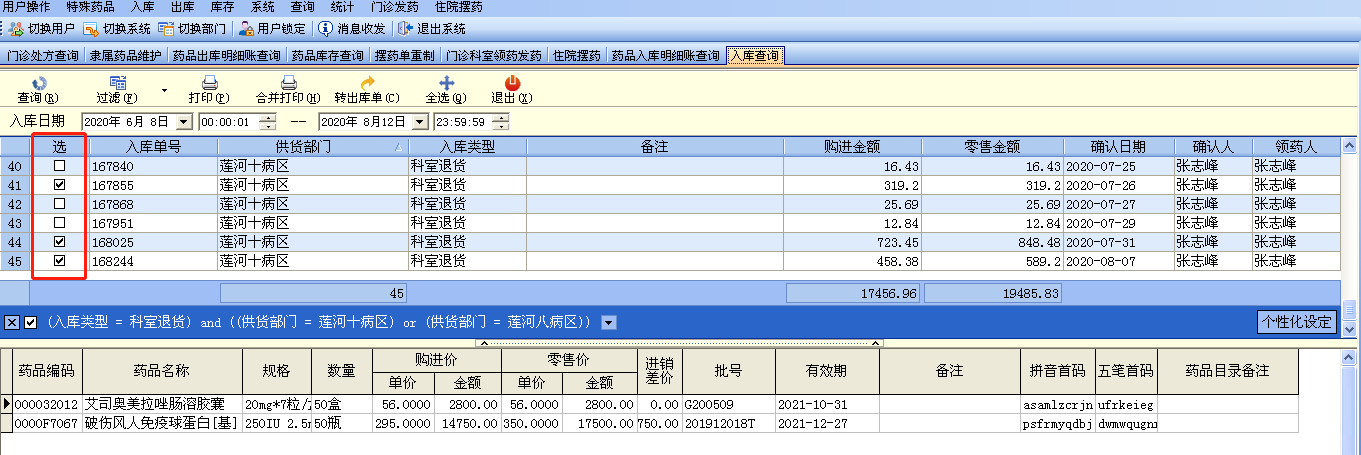Click the start time 00:00:01 spinner
Screen dimensions: 1361x455
click(x=267, y=122)
